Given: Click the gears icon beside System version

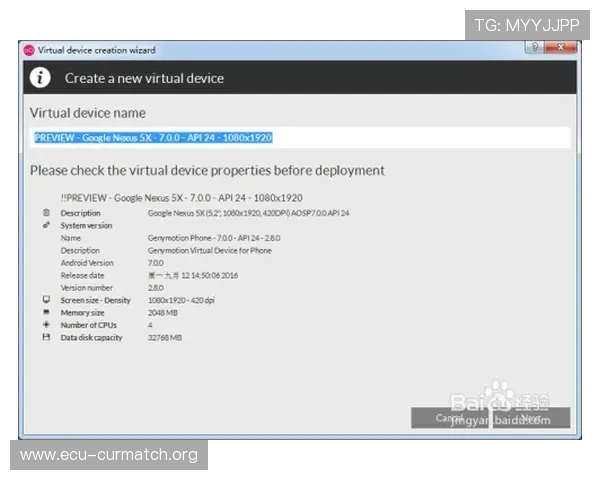Looking at the screenshot, I should [46, 225].
